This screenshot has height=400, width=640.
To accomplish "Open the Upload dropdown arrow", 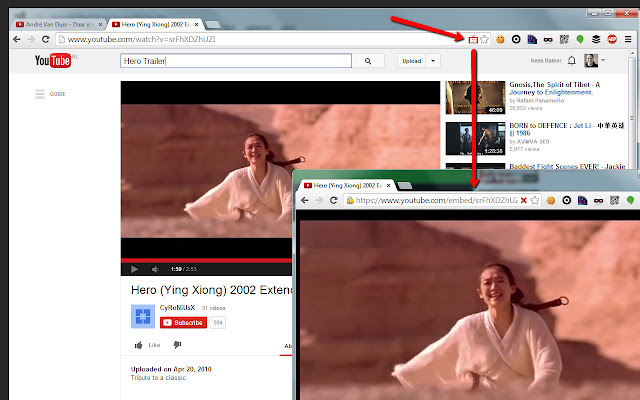I will 433,61.
